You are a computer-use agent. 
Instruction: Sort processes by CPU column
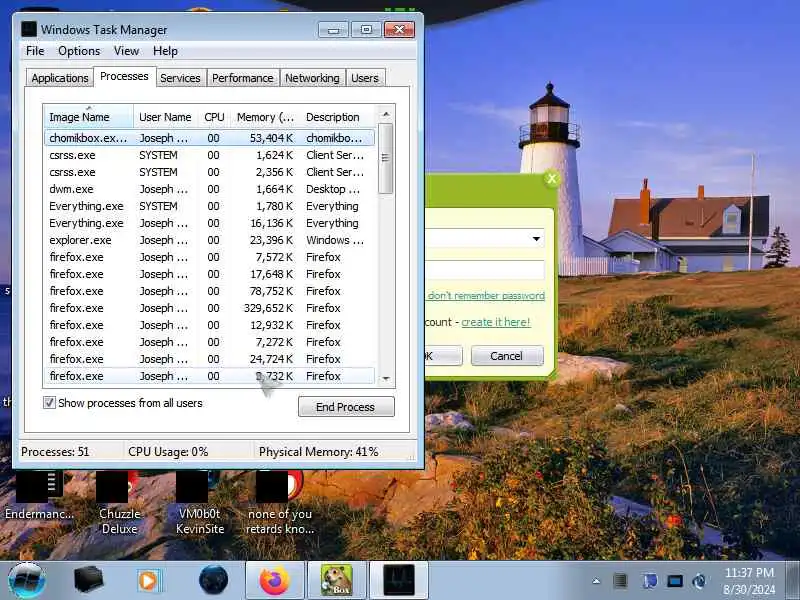[214, 117]
